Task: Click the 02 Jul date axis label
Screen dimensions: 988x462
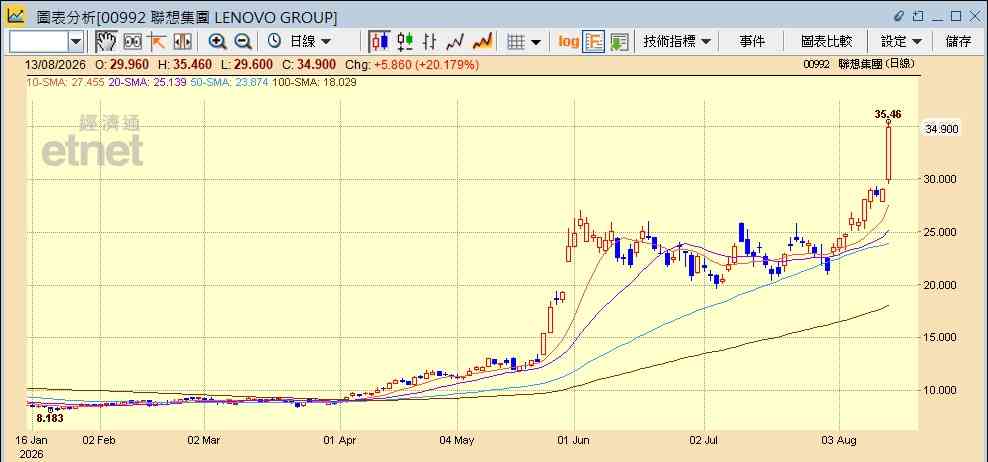Action: [x=706, y=440]
